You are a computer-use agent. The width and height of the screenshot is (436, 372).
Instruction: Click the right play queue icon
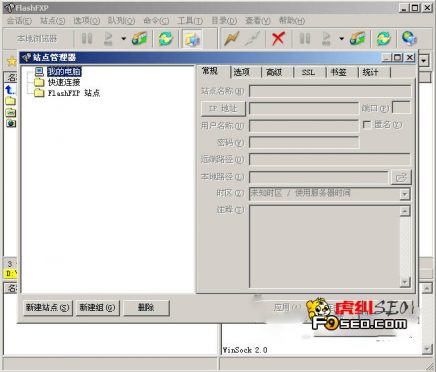326,38
